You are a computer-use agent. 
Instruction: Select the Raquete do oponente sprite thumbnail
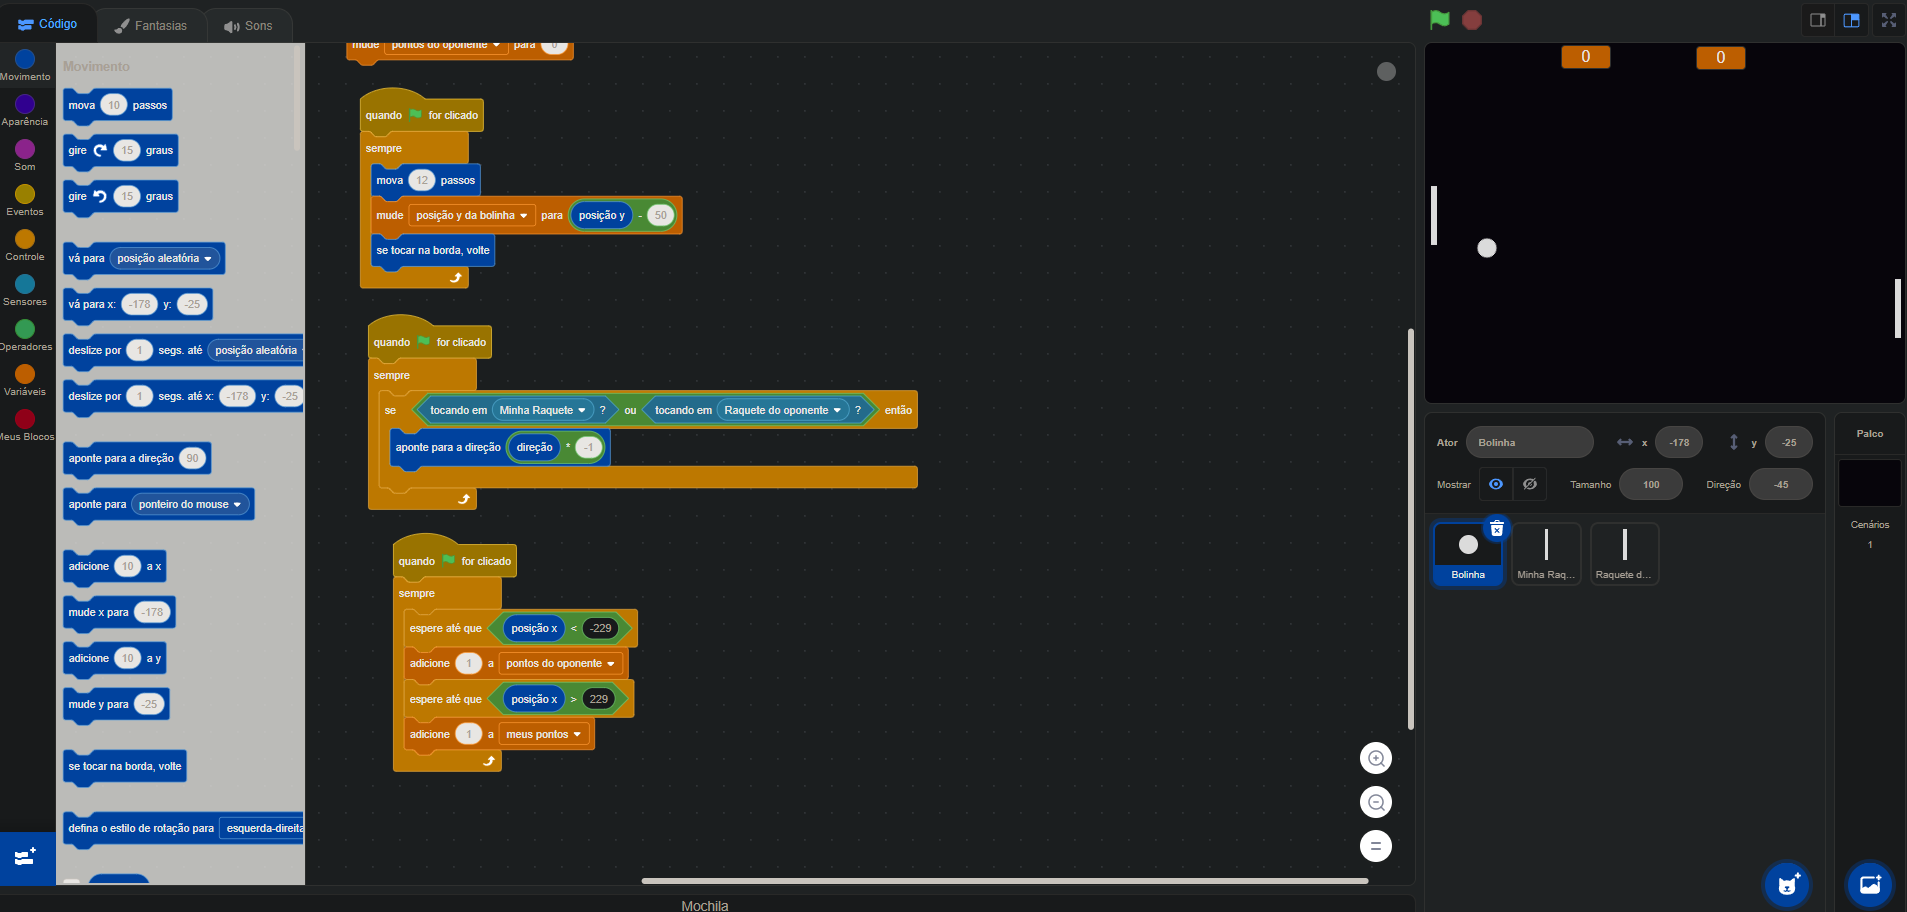click(1624, 553)
